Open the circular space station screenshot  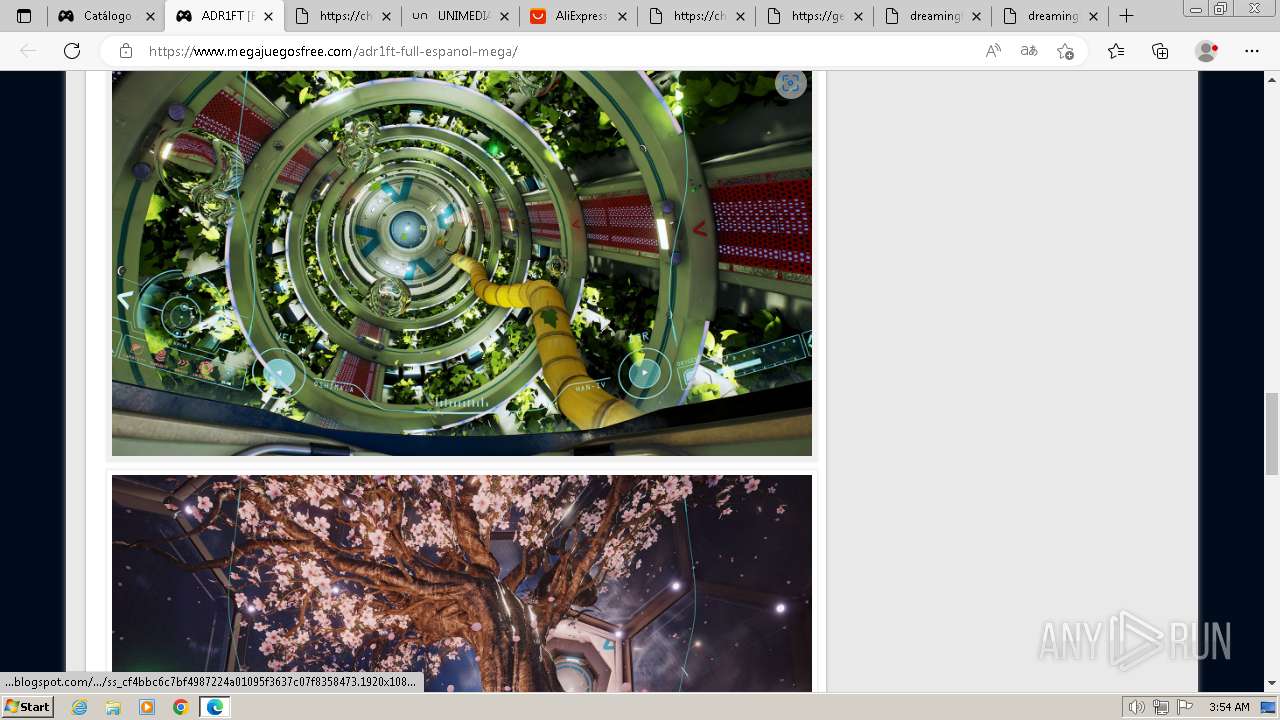click(x=462, y=263)
